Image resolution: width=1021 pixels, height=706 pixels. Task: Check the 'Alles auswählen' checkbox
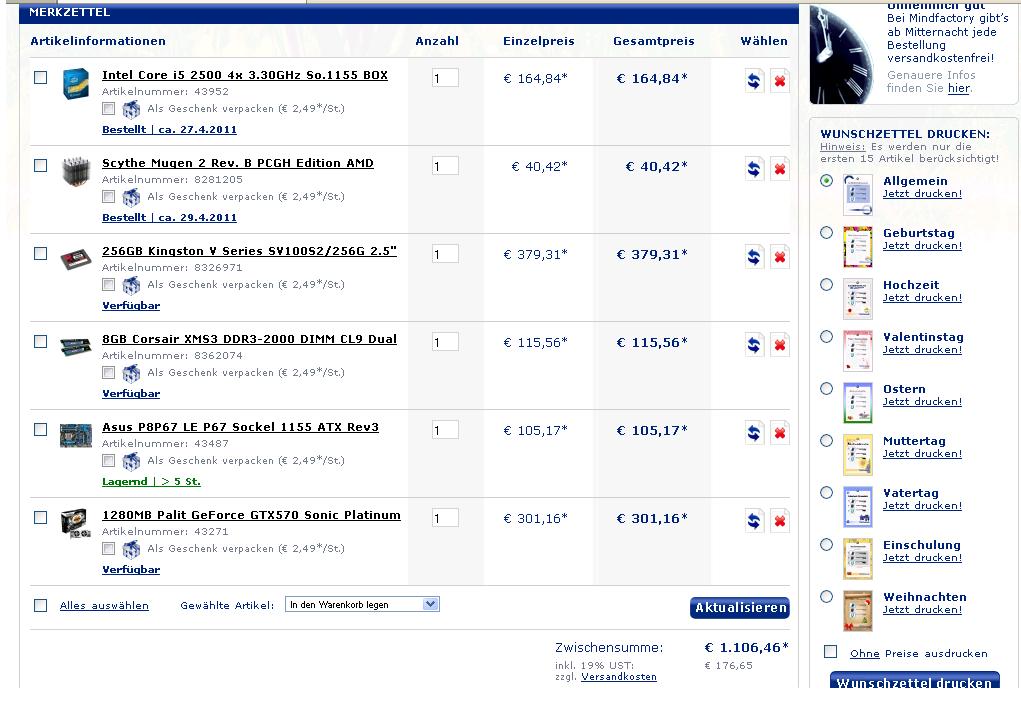pos(41,605)
